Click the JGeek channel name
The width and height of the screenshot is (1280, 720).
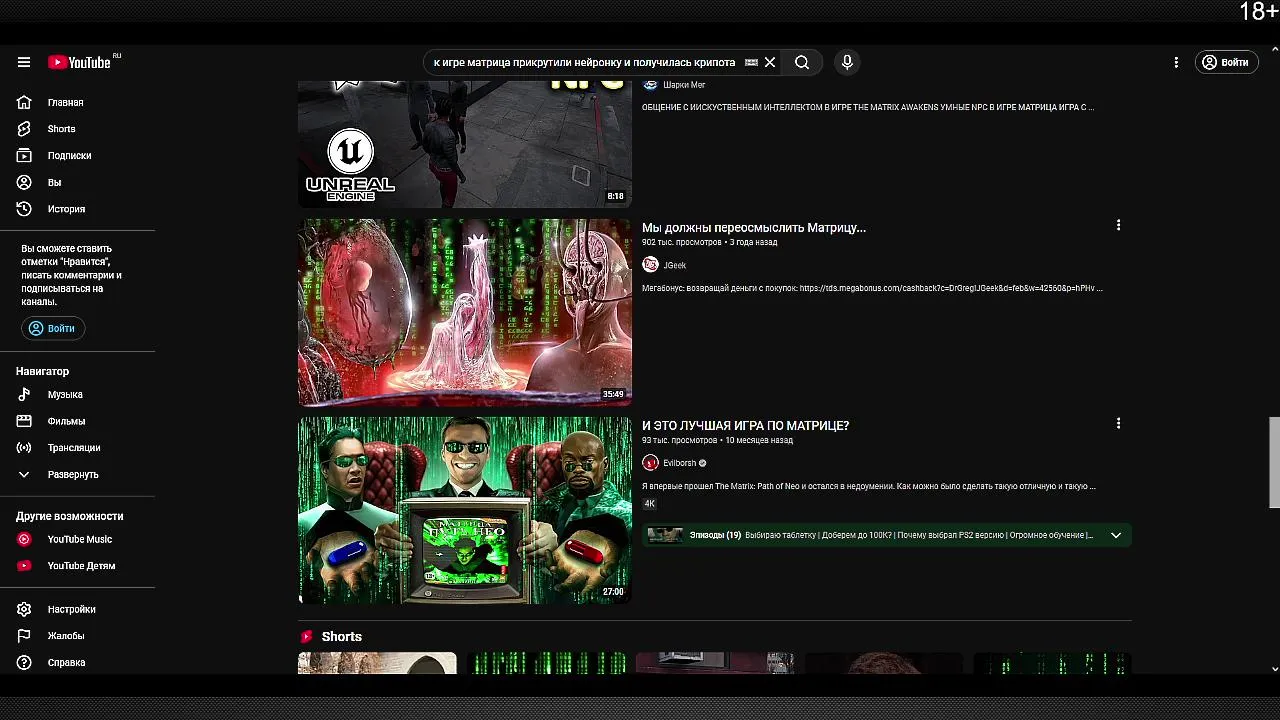coord(675,265)
